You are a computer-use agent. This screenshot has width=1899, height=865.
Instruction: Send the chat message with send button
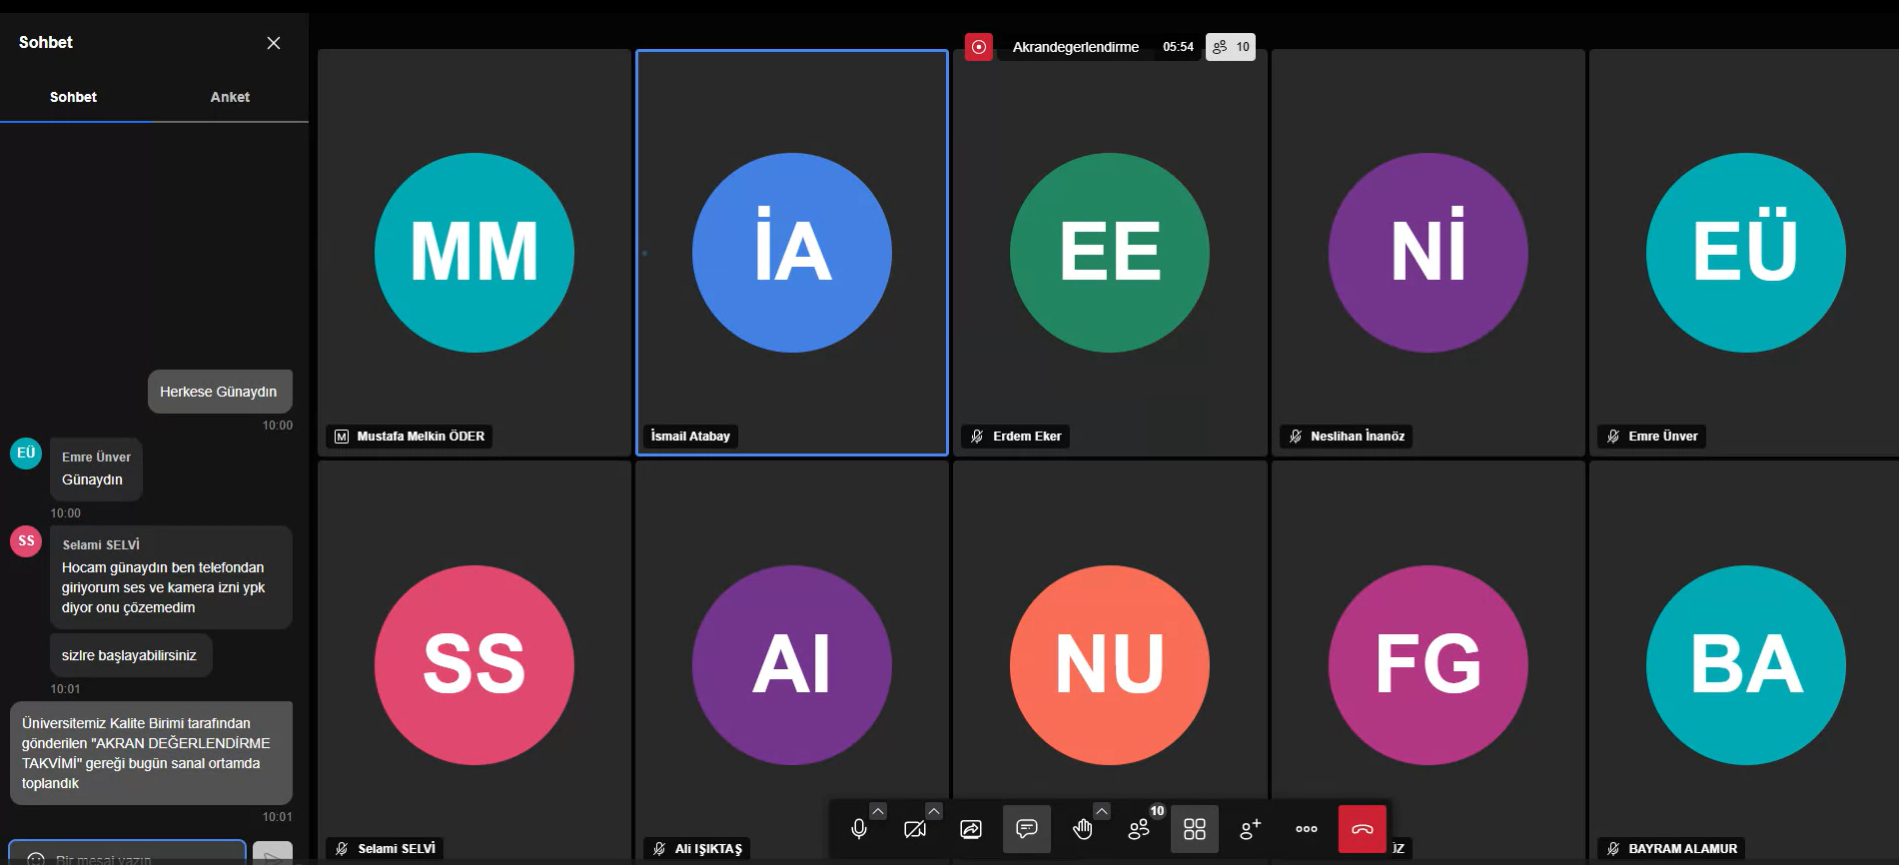pos(272,855)
